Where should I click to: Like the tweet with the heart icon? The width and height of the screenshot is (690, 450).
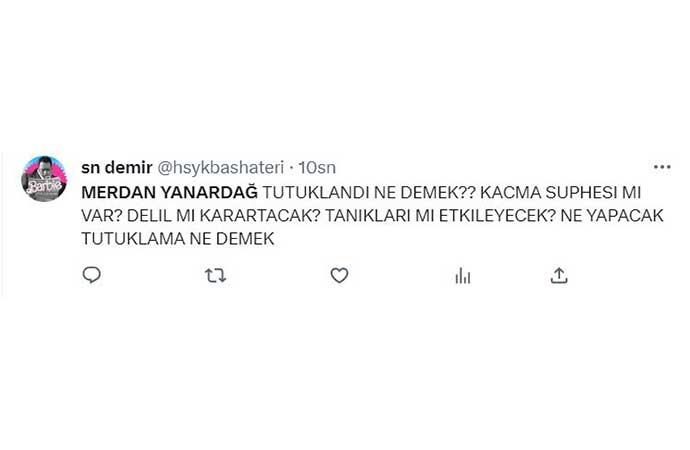pos(339,275)
